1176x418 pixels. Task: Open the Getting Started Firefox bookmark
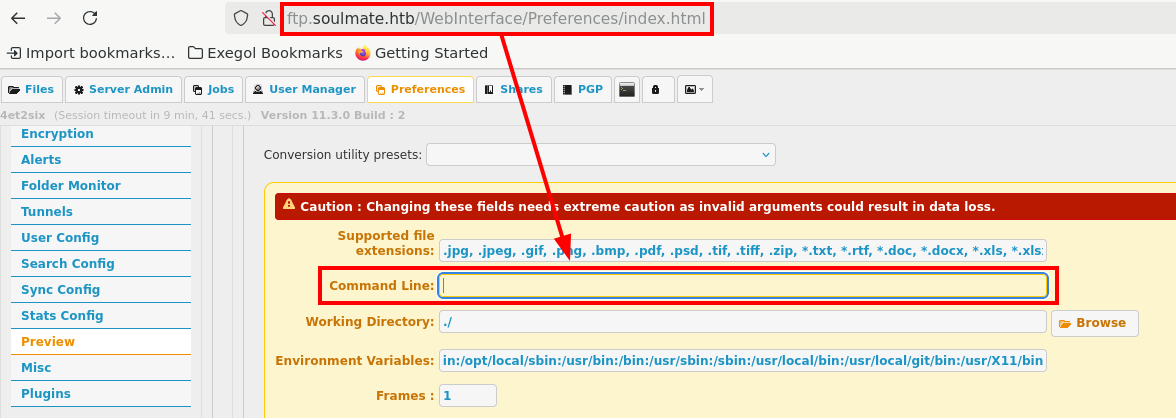[x=421, y=53]
